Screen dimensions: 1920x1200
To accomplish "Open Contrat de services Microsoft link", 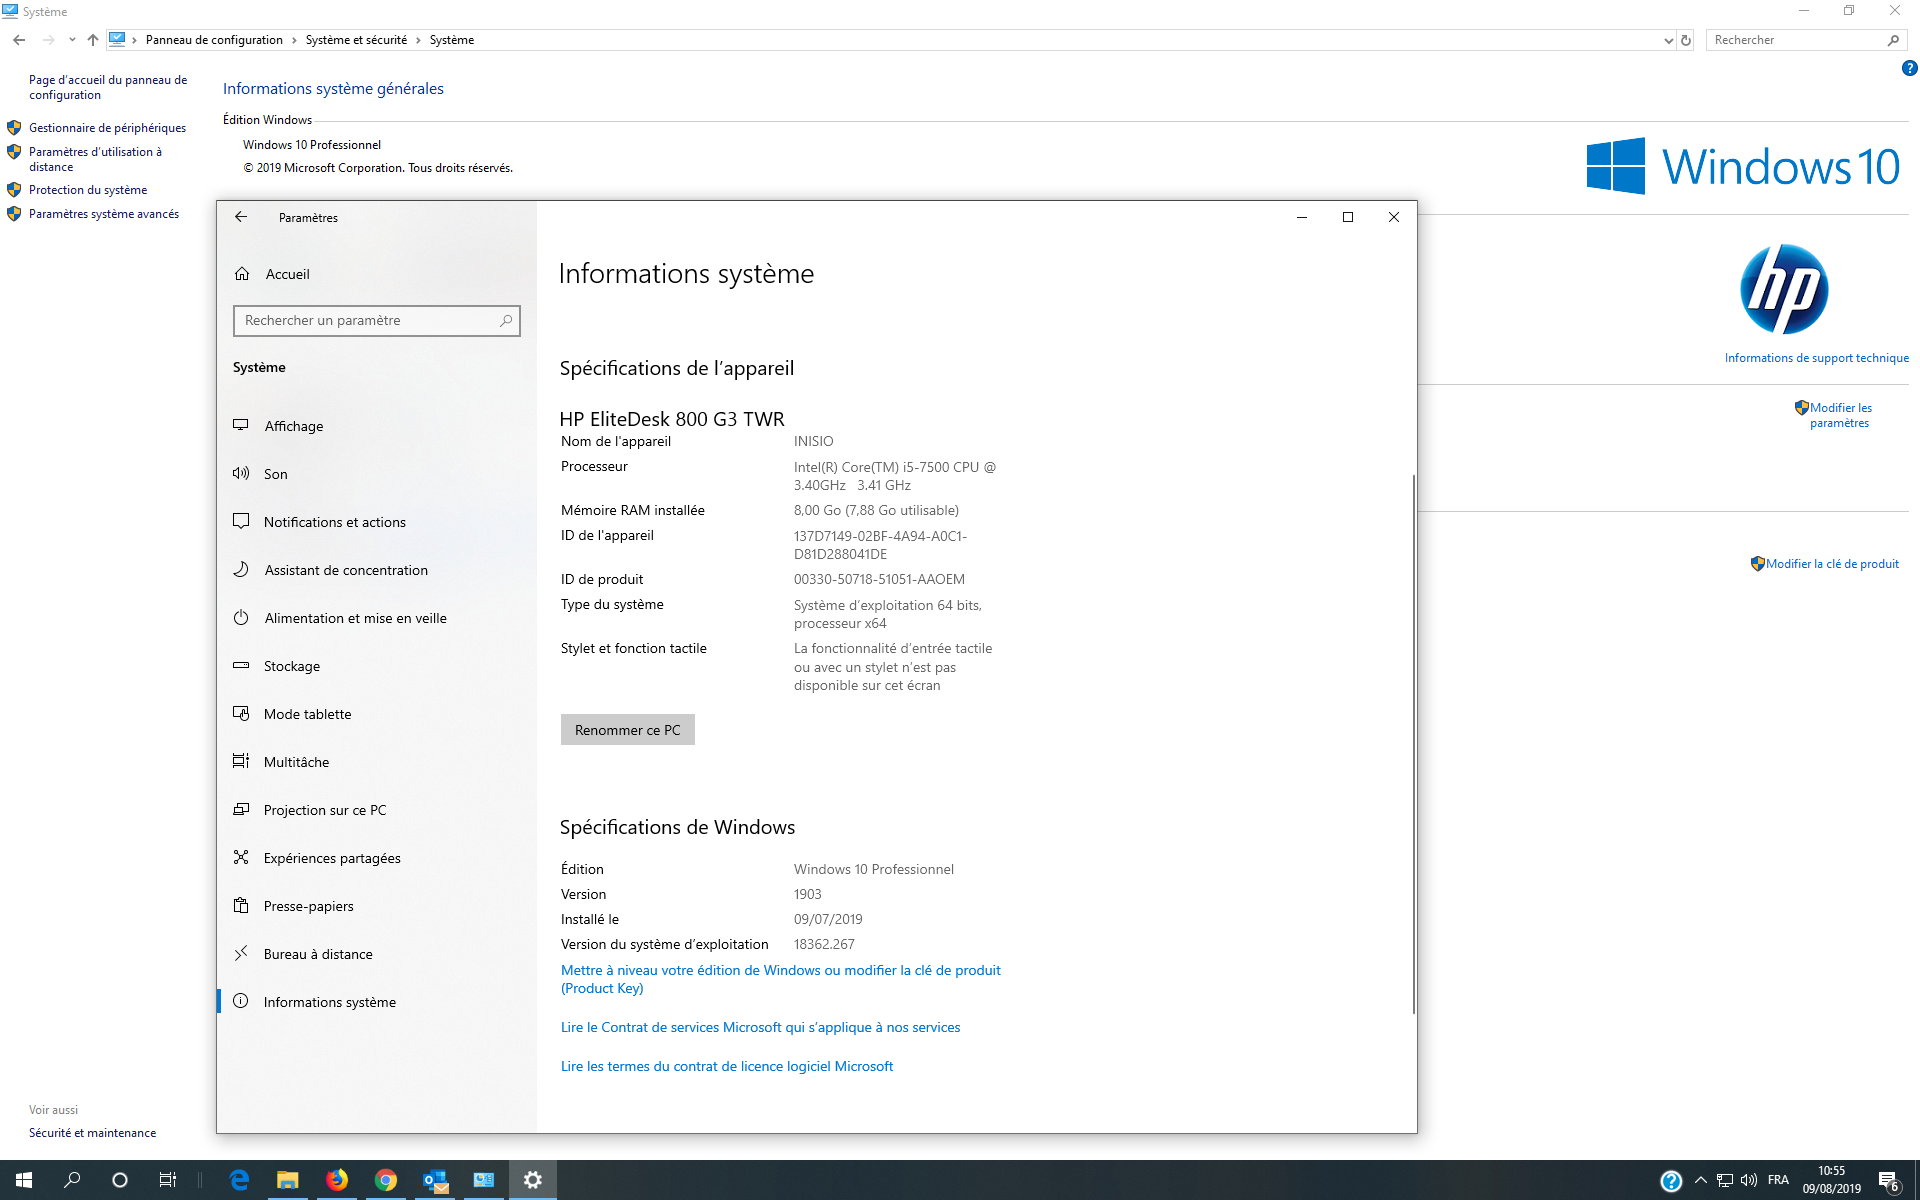I will (x=760, y=1027).
